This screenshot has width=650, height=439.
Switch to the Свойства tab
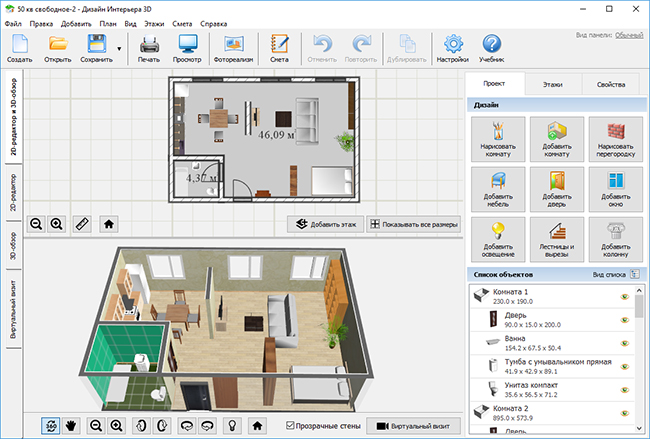point(611,84)
